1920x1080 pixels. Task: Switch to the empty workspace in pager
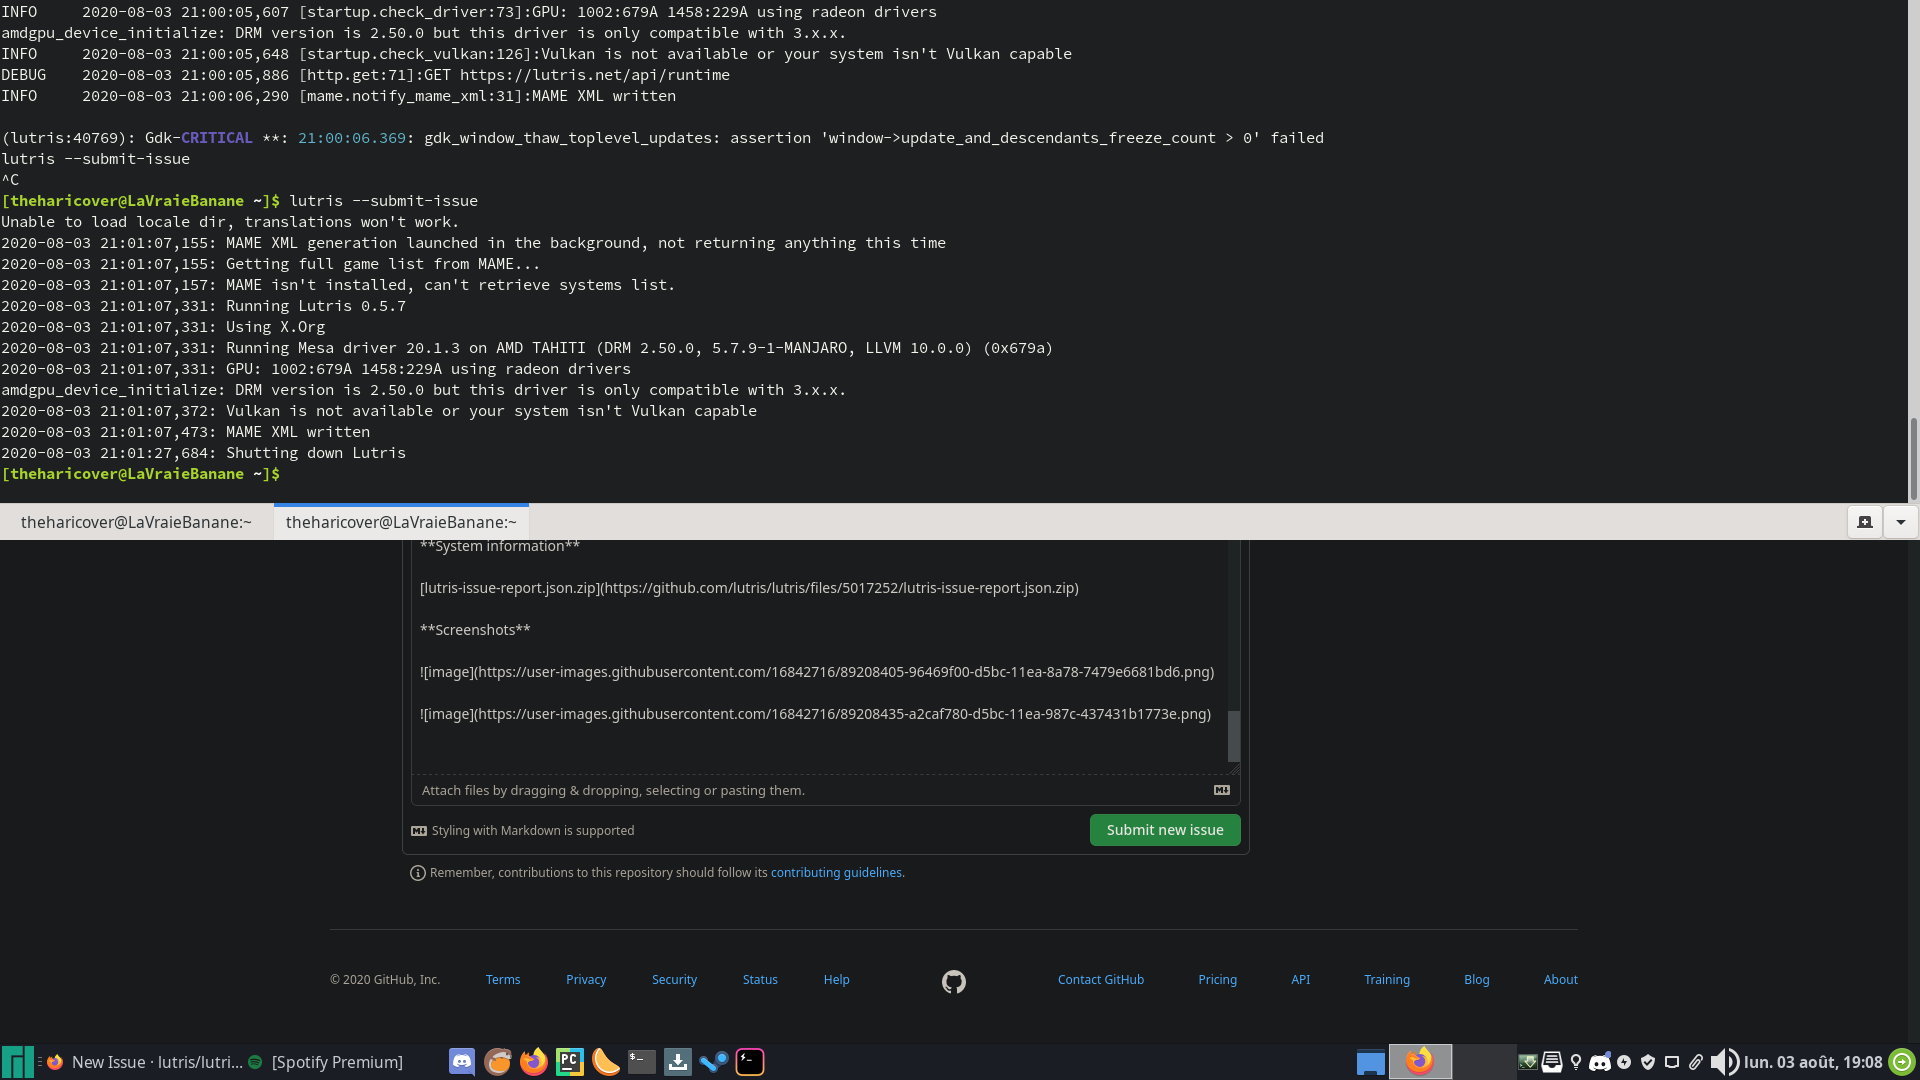pyautogui.click(x=1485, y=1061)
